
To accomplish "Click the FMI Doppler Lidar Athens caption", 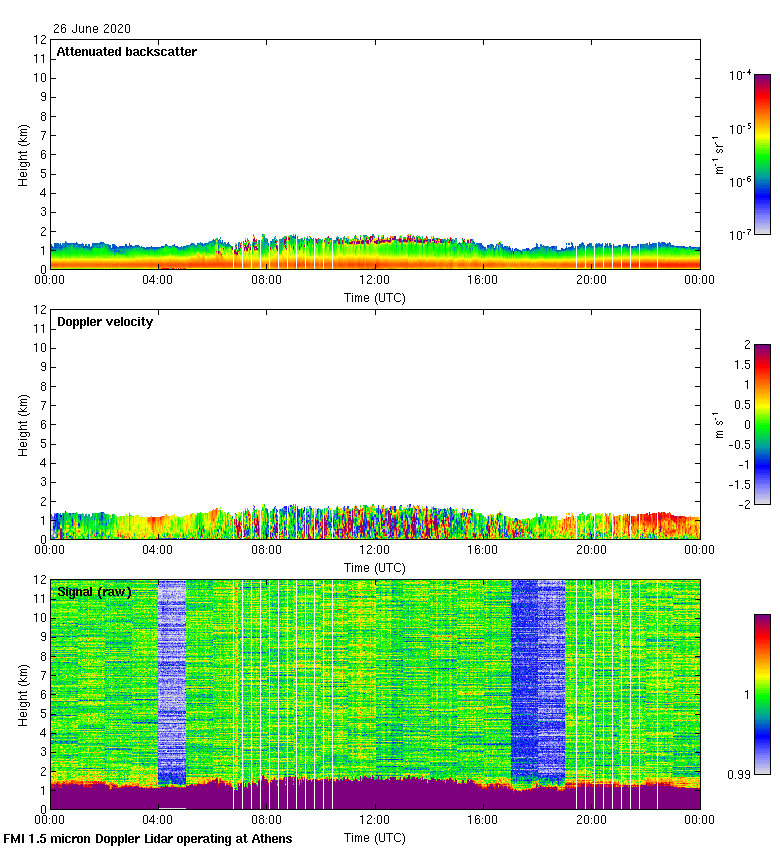I will [x=148, y=838].
